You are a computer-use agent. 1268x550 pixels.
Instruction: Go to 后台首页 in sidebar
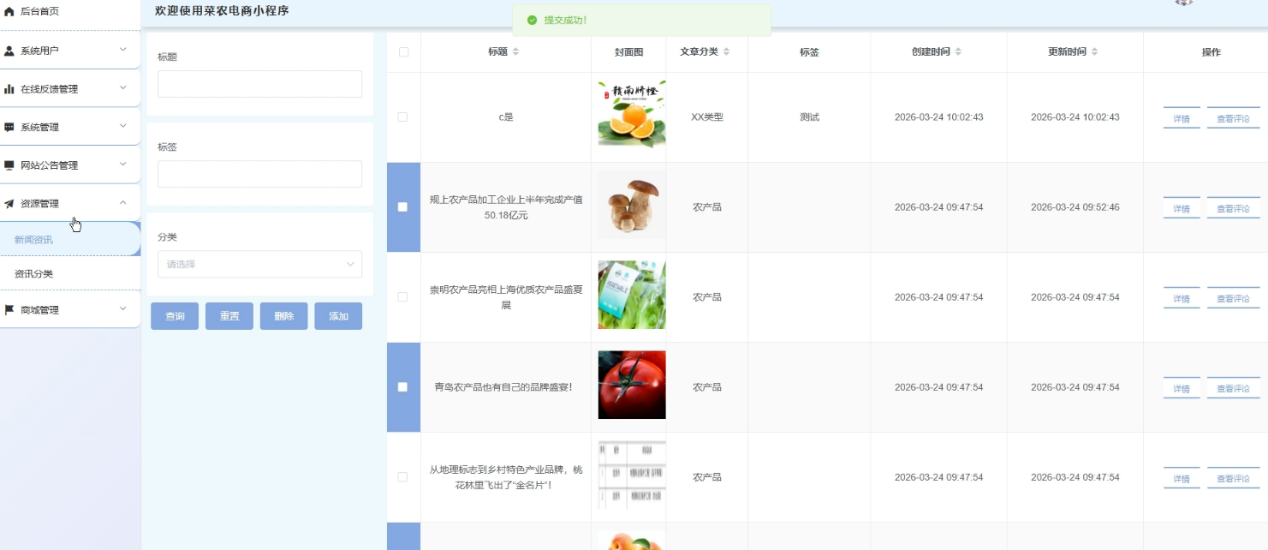[x=39, y=11]
